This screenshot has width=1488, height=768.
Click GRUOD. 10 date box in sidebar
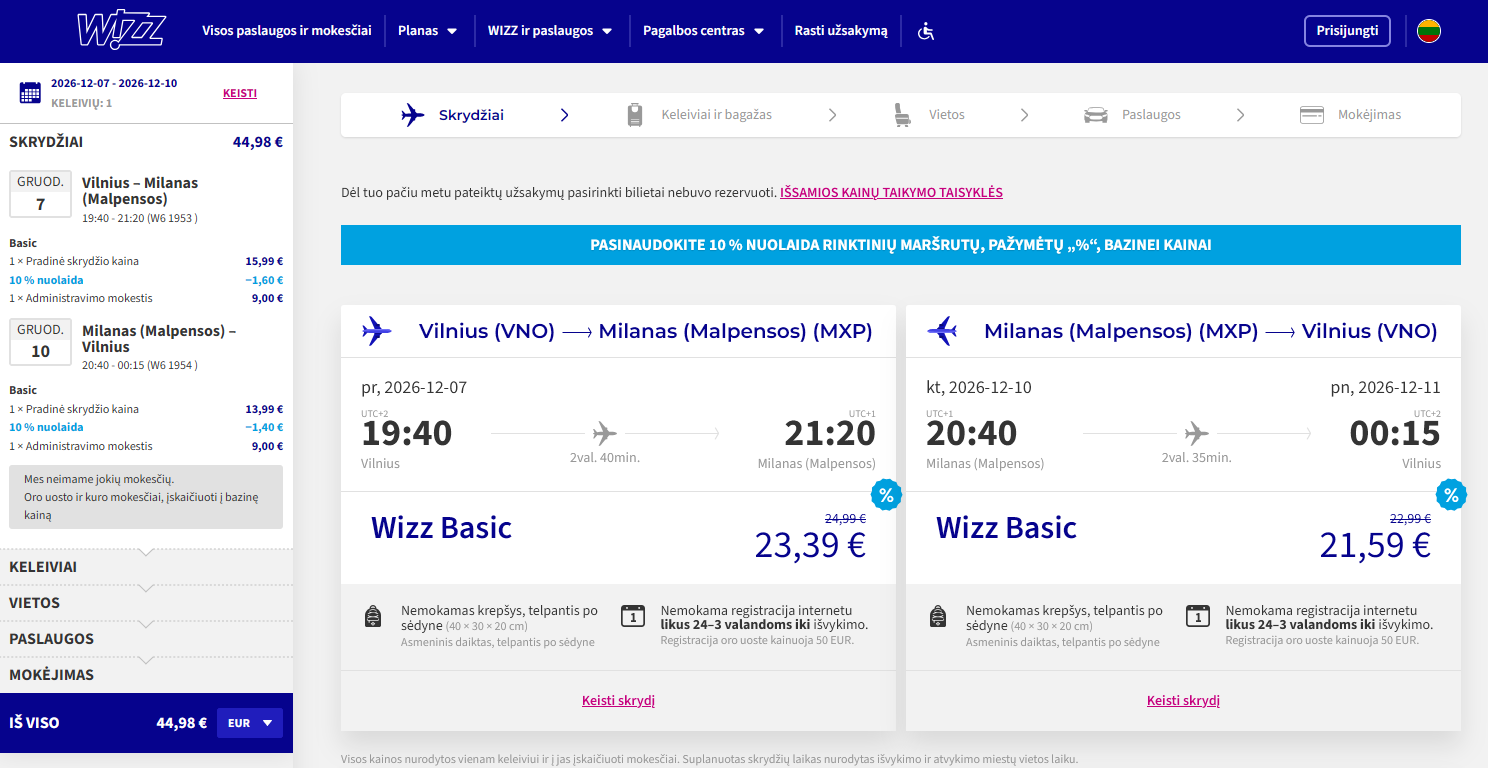(41, 342)
